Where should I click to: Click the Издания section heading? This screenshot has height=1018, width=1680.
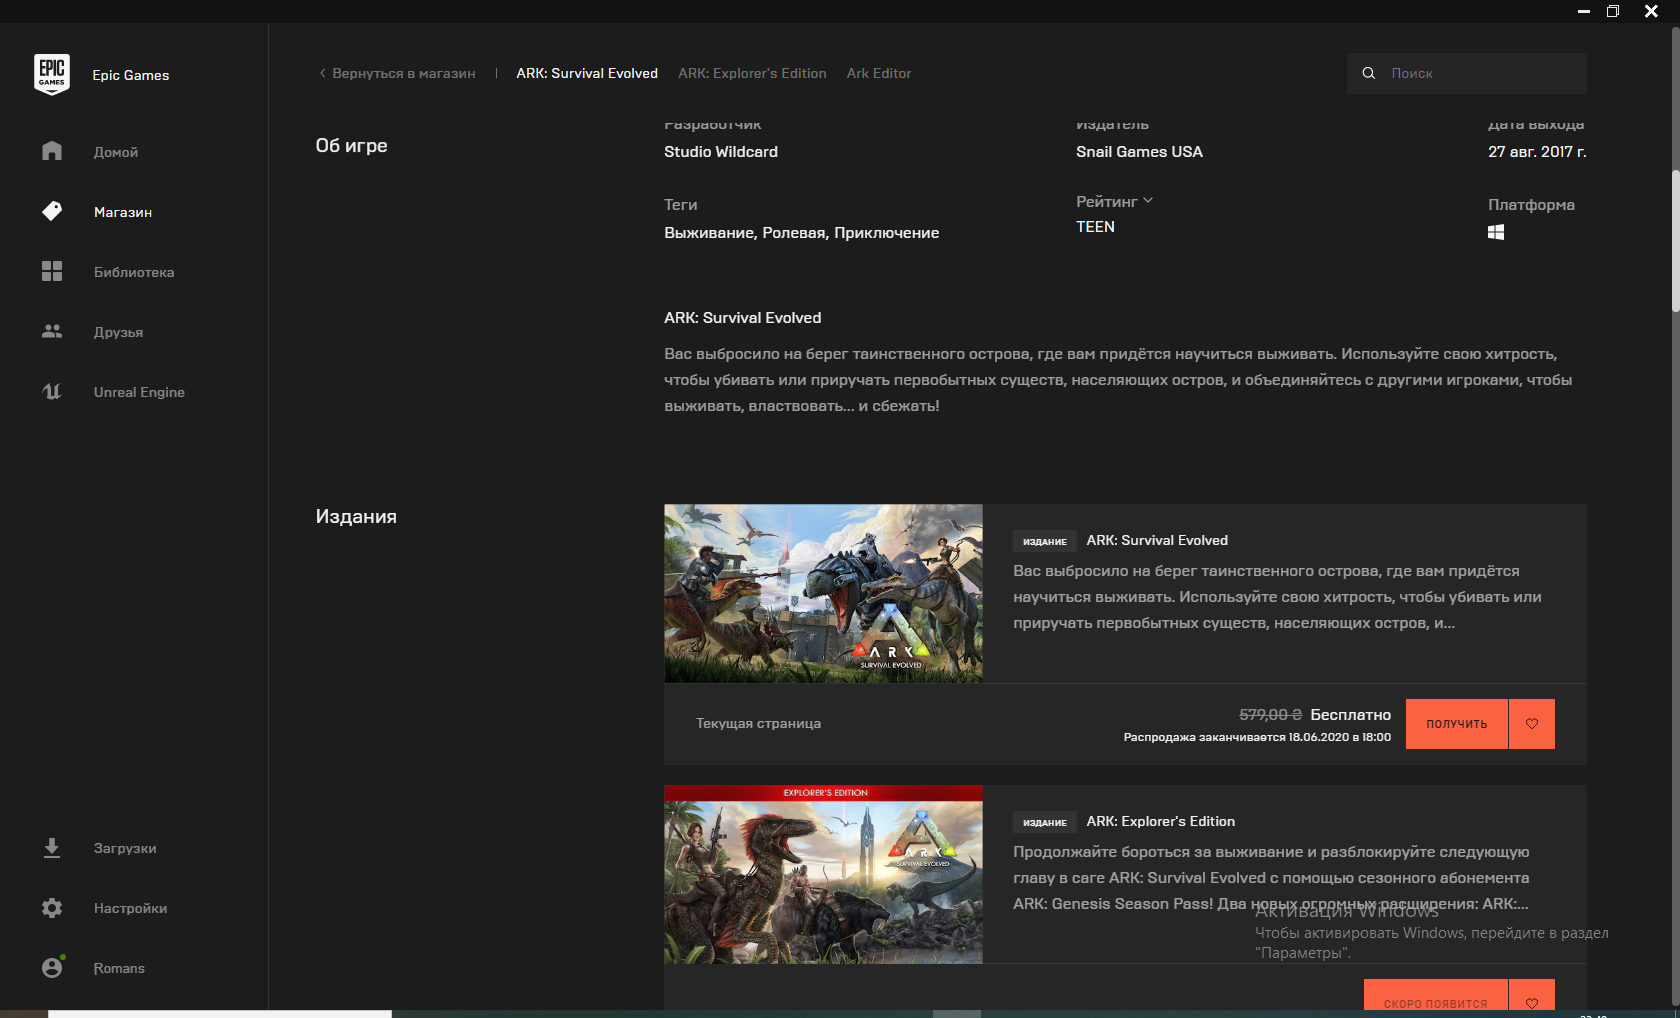(356, 517)
